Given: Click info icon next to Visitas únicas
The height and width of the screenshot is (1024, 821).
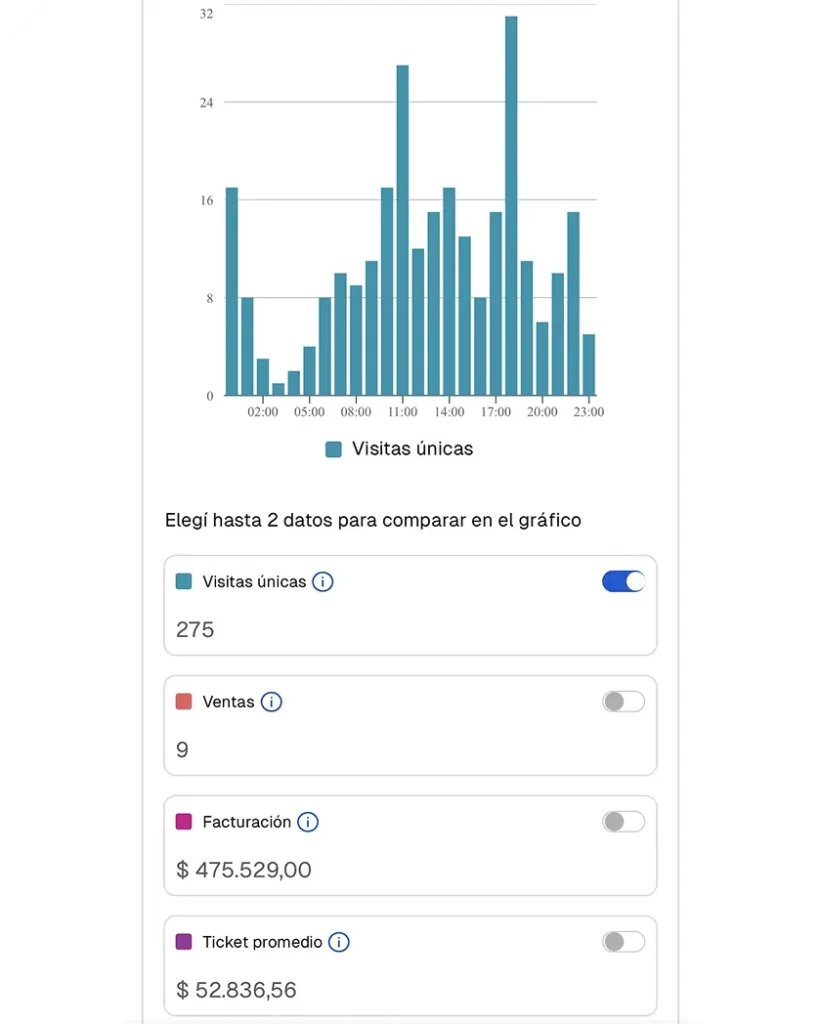Looking at the screenshot, I should coord(322,582).
